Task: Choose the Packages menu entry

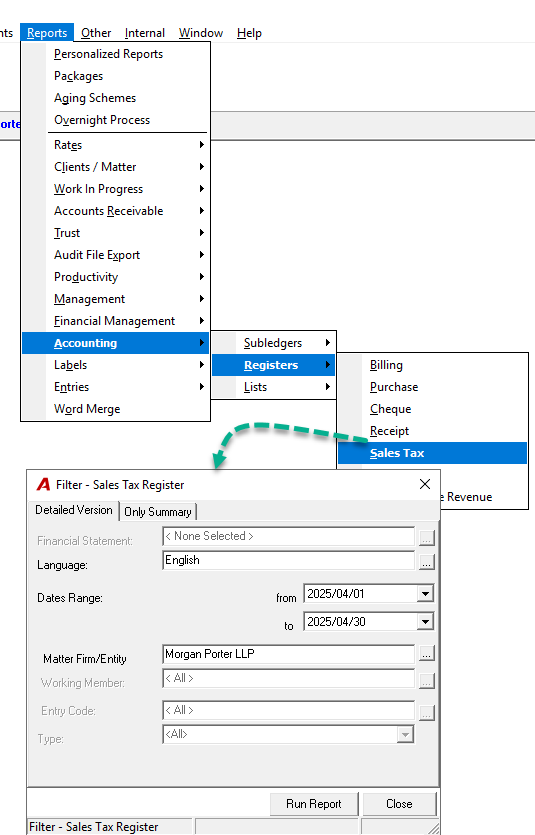Action: tap(116, 76)
